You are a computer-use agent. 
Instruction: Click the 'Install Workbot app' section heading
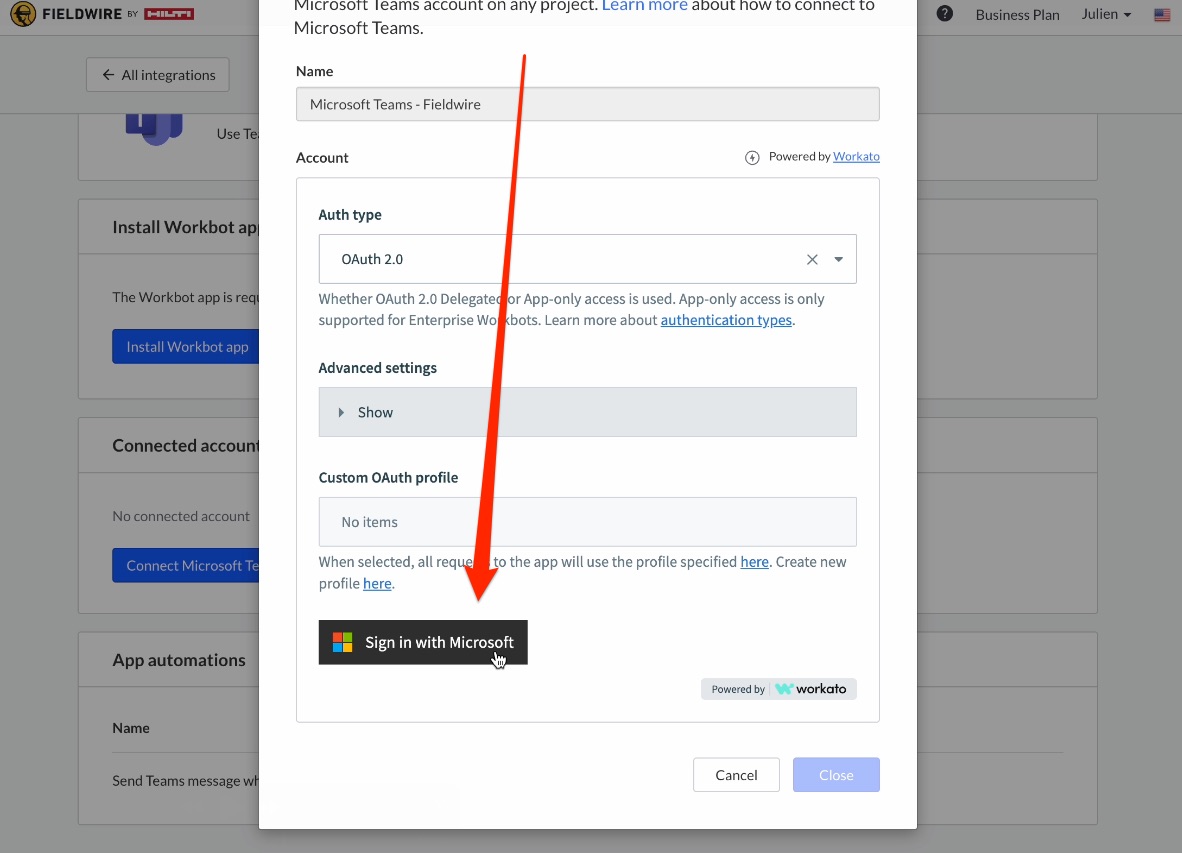[x=185, y=227]
